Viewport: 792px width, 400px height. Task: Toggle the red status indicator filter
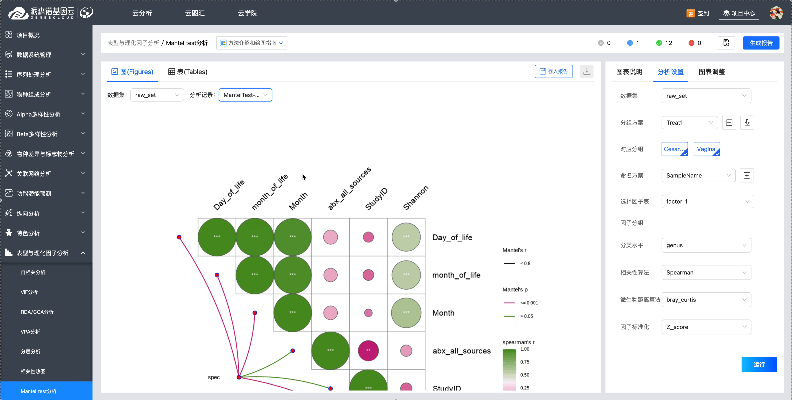[x=693, y=43]
